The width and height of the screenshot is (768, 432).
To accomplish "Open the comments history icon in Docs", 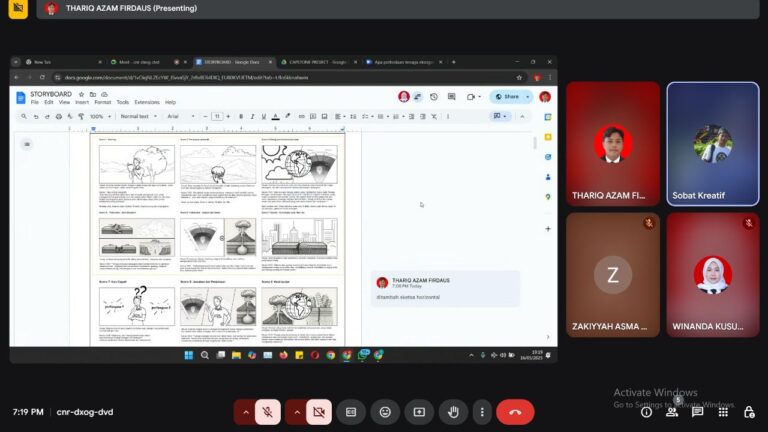I will (x=452, y=97).
